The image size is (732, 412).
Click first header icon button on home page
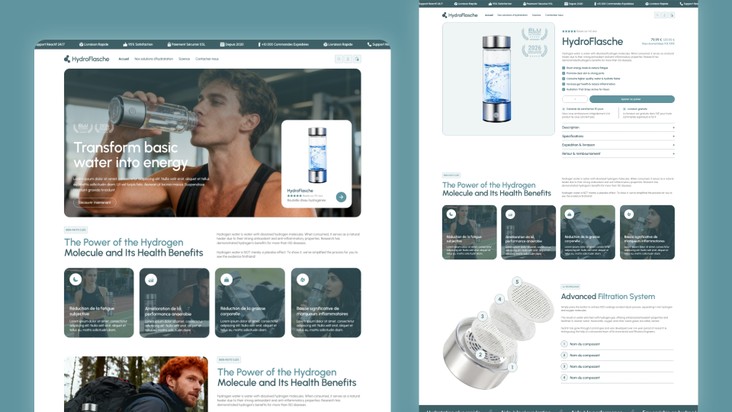(x=339, y=59)
